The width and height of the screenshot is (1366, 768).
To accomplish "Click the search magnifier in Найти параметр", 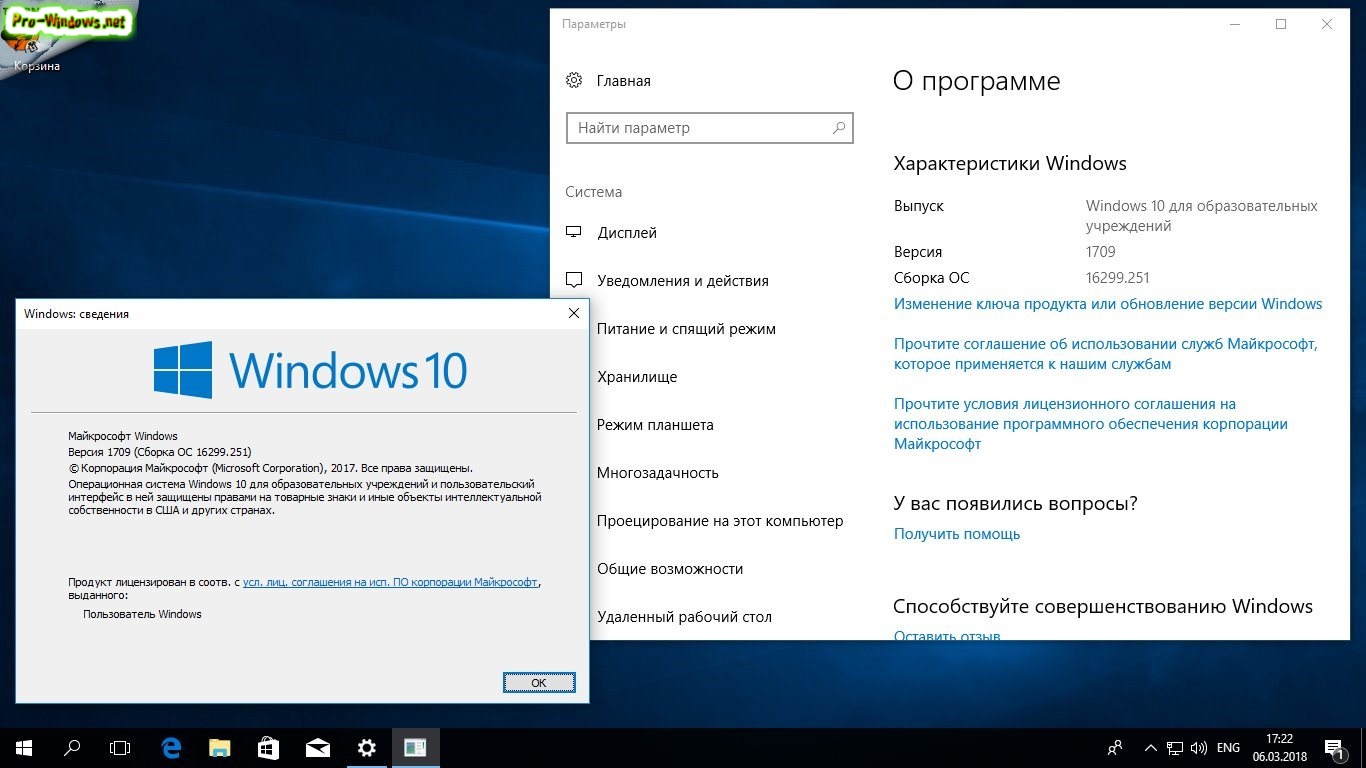I will tap(839, 128).
